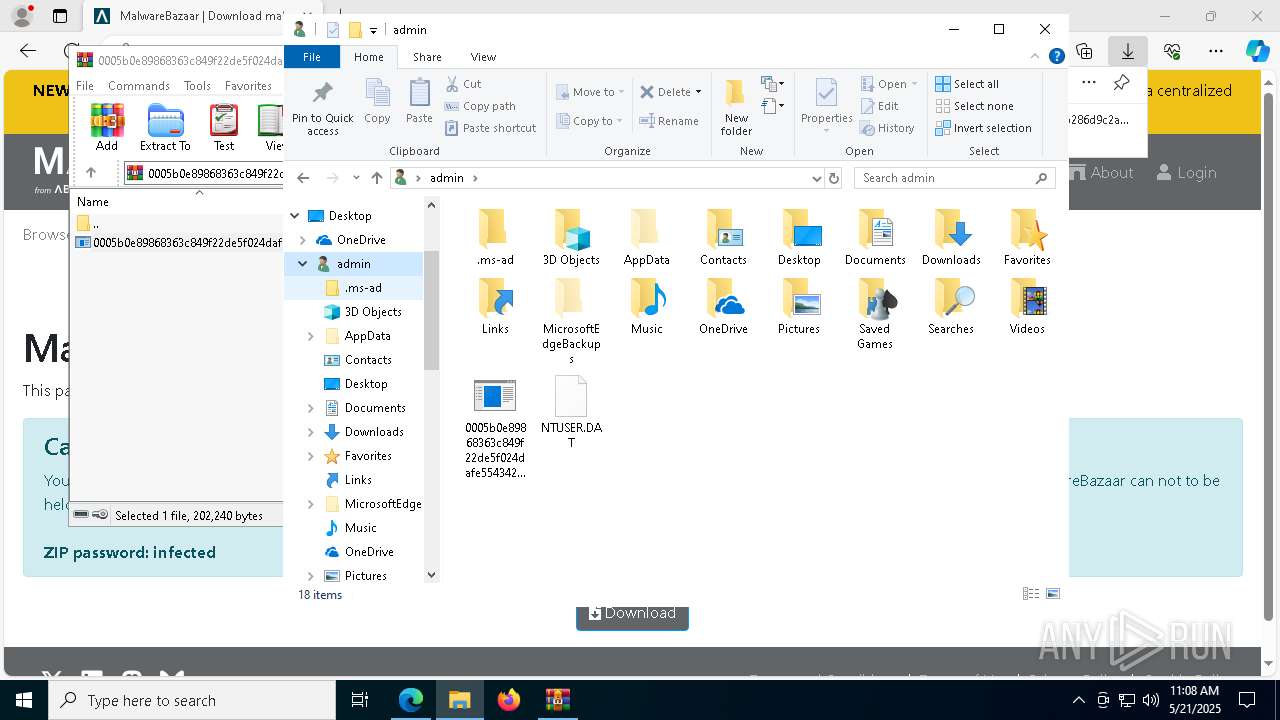This screenshot has width=1280, height=720.
Task: Click the Search admin field
Action: 955,178
